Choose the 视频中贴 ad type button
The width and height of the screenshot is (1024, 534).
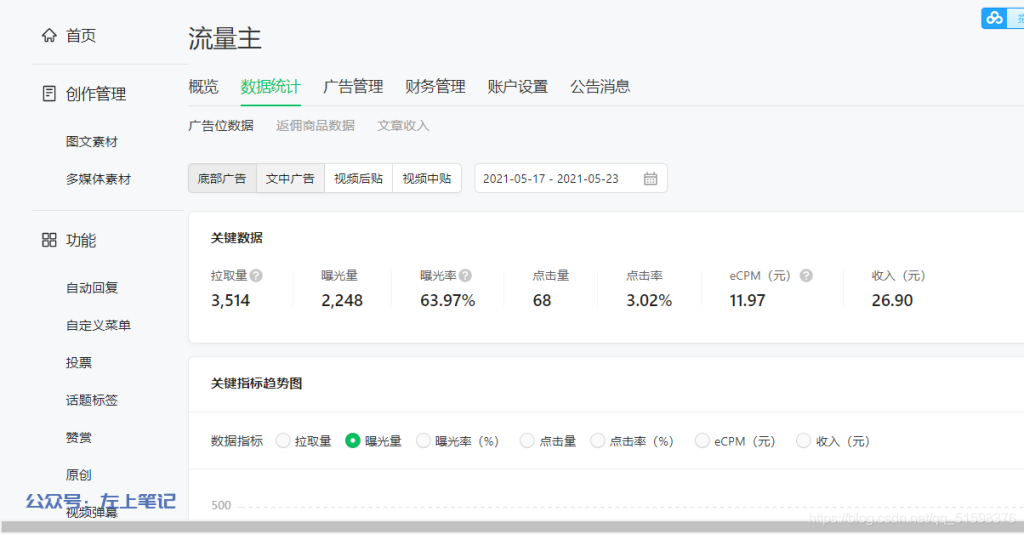pos(426,178)
